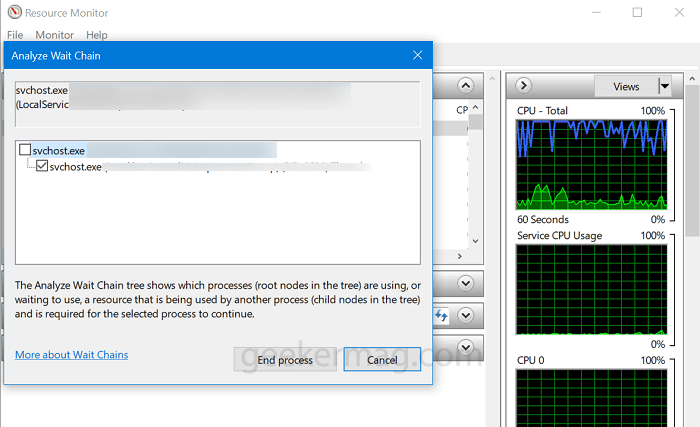Click the graphs pane scrollbar thumb
The image size is (700, 427).
pyautogui.click(x=693, y=161)
